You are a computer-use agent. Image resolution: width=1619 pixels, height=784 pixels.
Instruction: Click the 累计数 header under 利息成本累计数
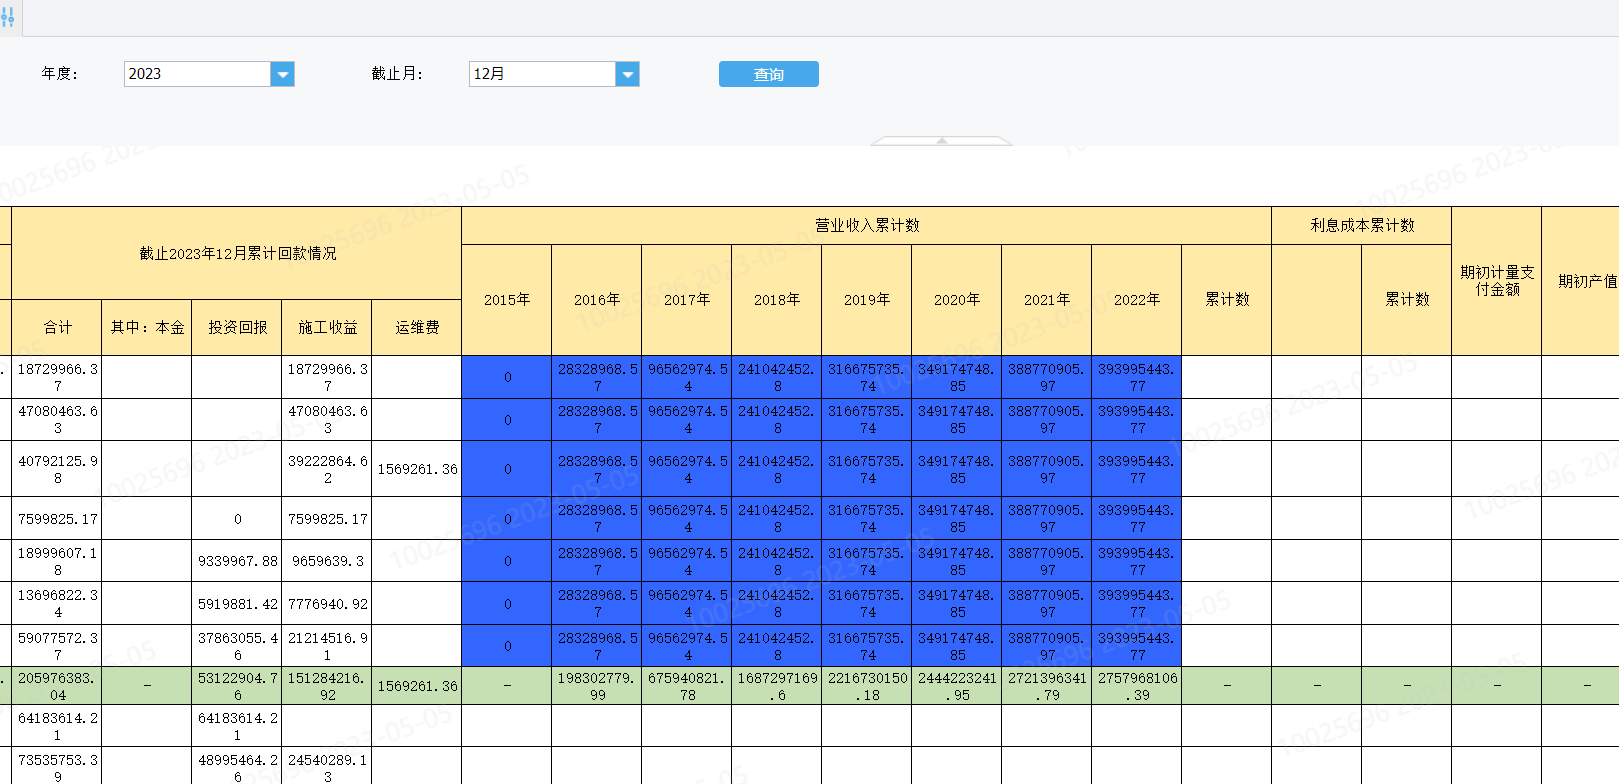pos(1407,299)
